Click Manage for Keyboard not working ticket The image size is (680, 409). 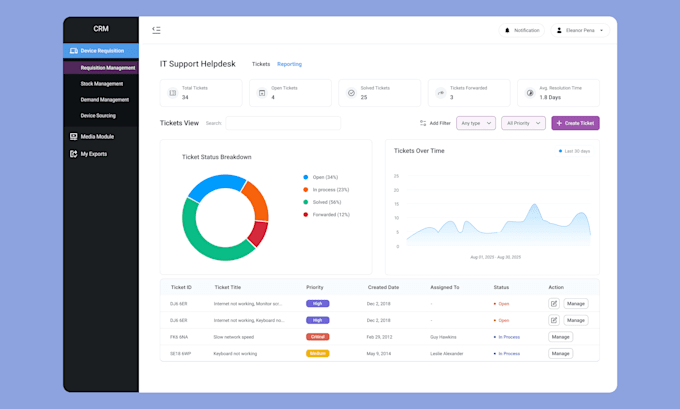click(560, 353)
